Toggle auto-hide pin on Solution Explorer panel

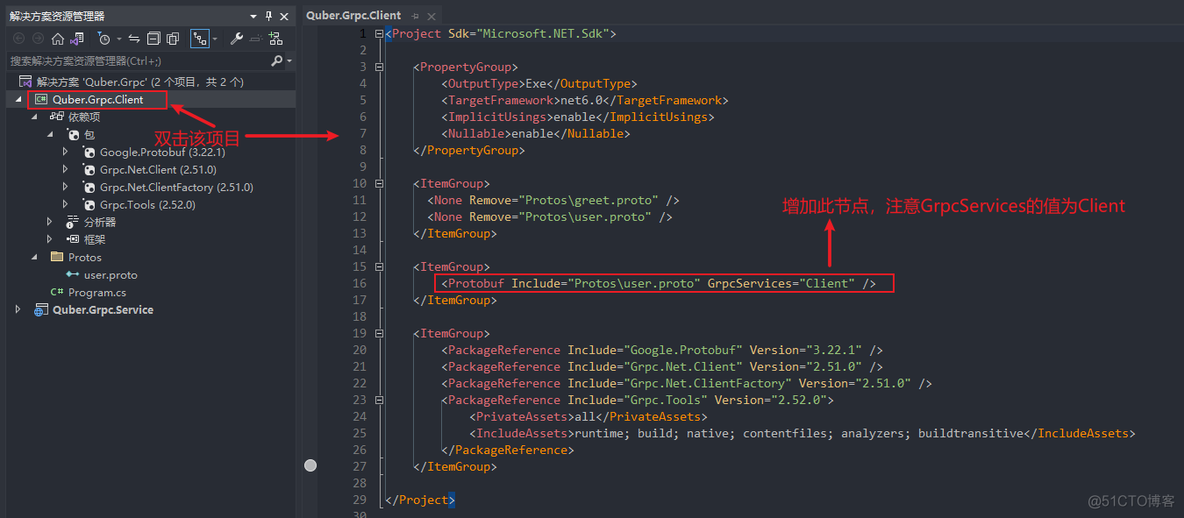pos(268,17)
